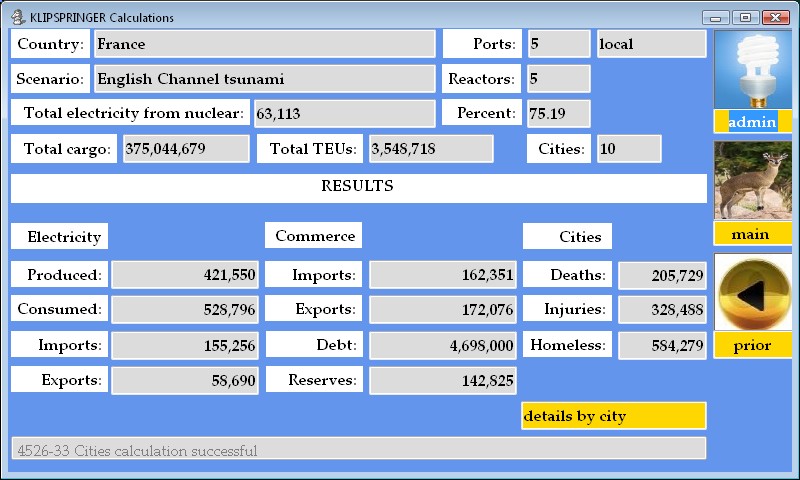Click the Percent field showing 75.19
The width and height of the screenshot is (800, 480).
pos(558,113)
